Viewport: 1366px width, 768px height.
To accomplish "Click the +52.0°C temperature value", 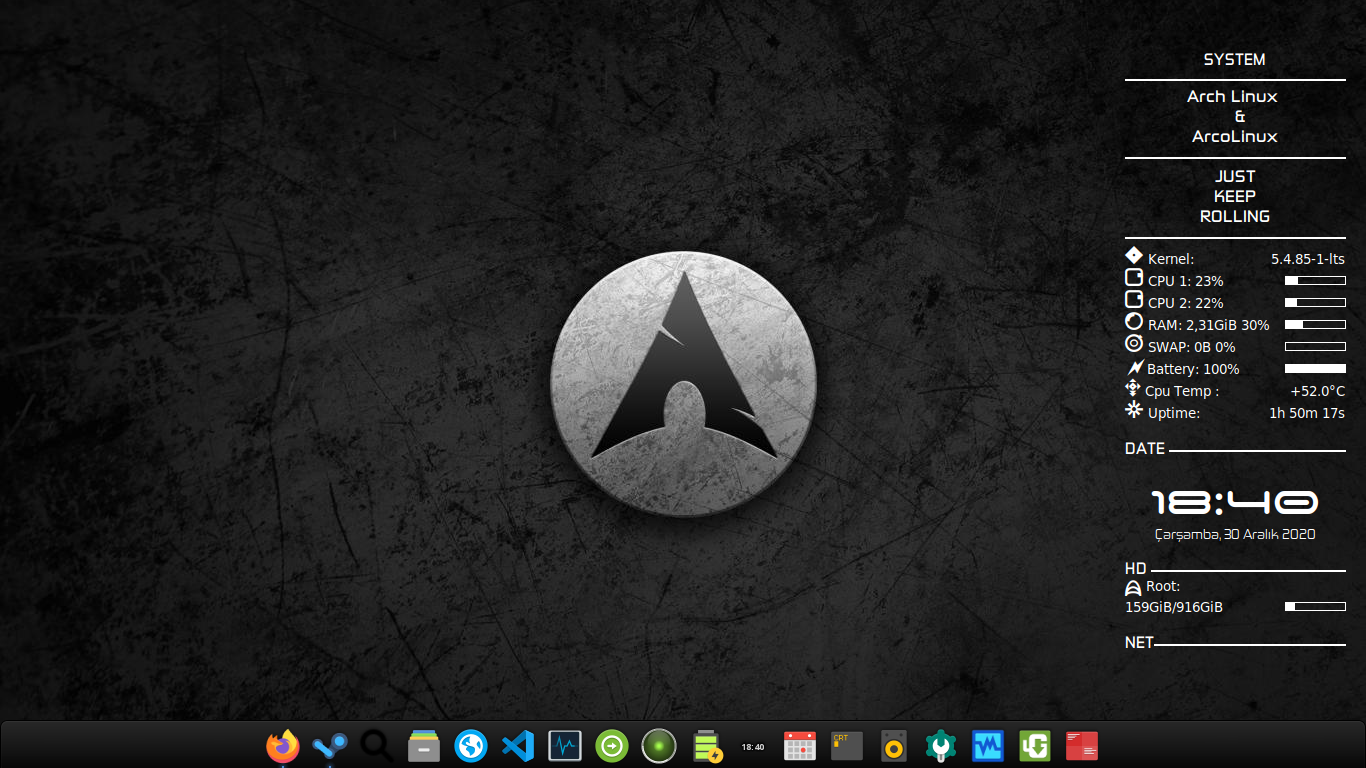I will click(1318, 391).
